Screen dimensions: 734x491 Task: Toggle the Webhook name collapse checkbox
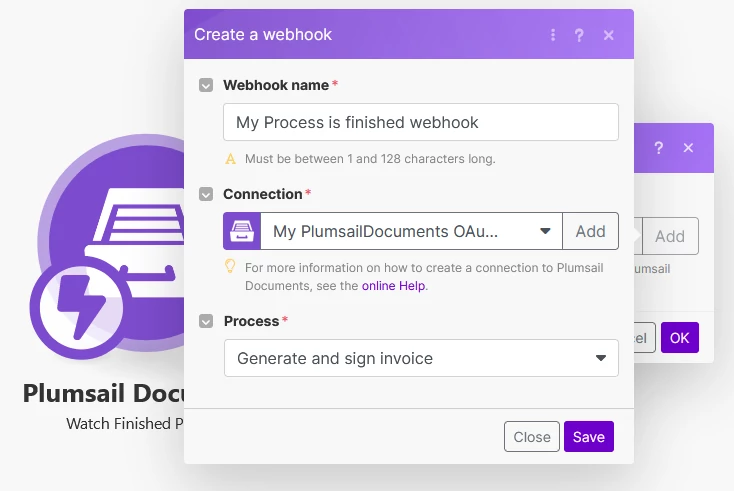tap(206, 85)
